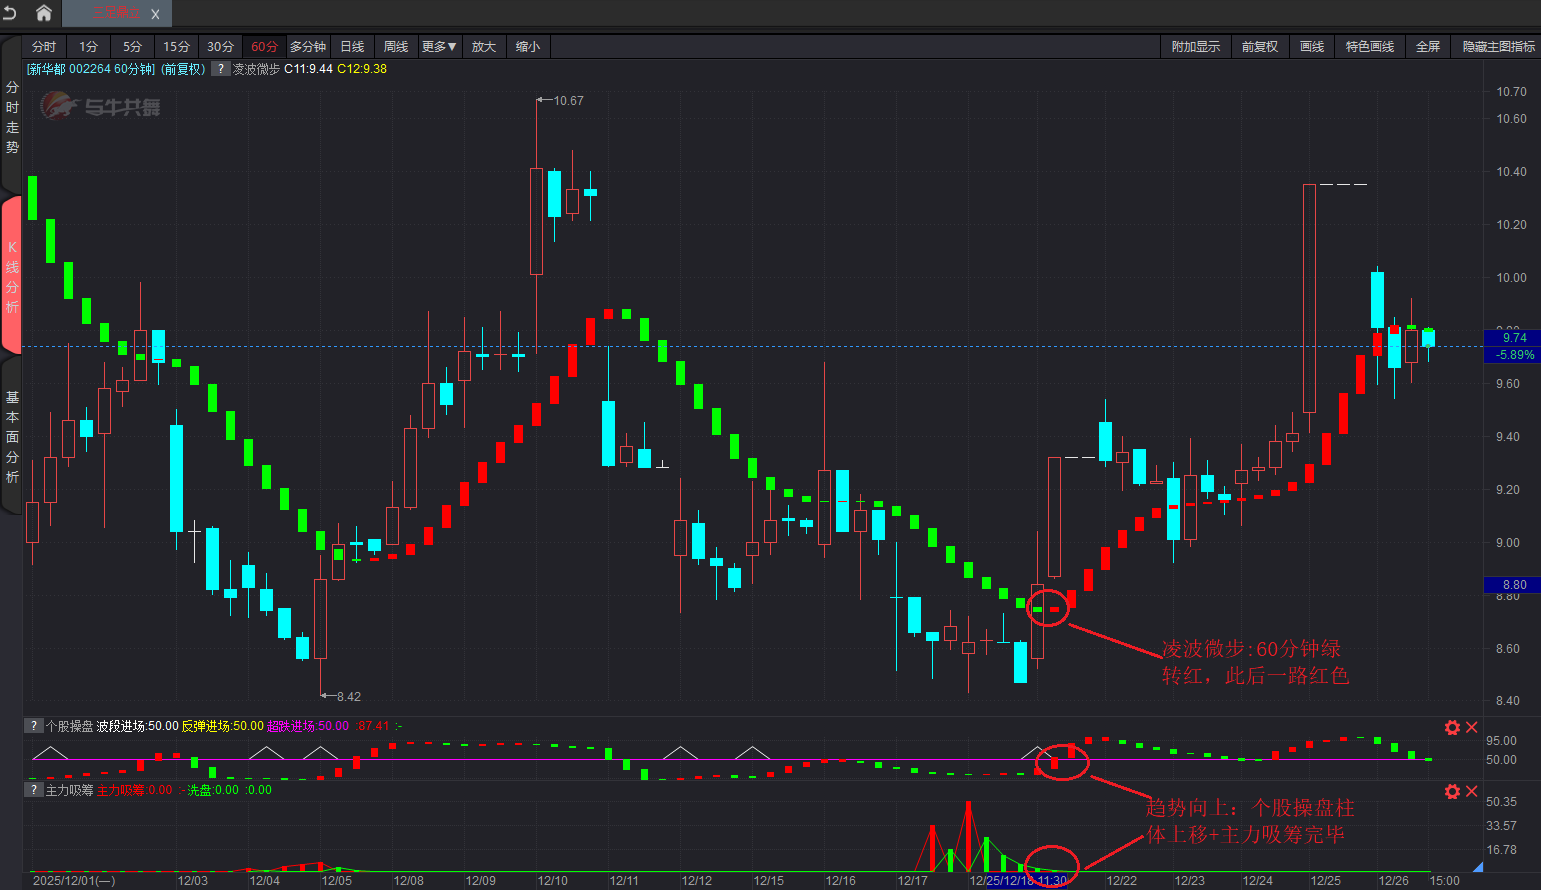Close the 三足鼎立 tab
The image size is (1541, 890).
[155, 14]
